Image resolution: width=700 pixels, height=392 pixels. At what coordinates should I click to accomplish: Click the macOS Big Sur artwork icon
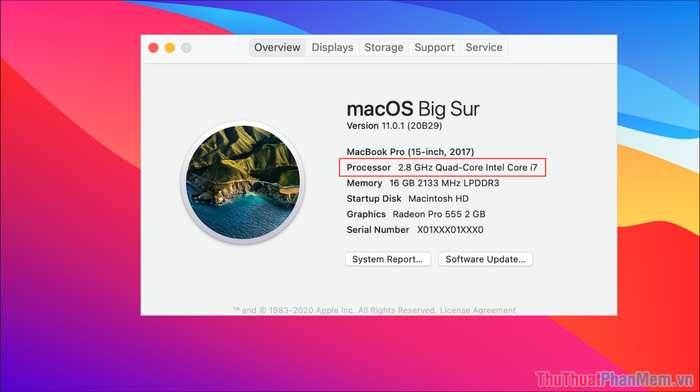pos(243,183)
